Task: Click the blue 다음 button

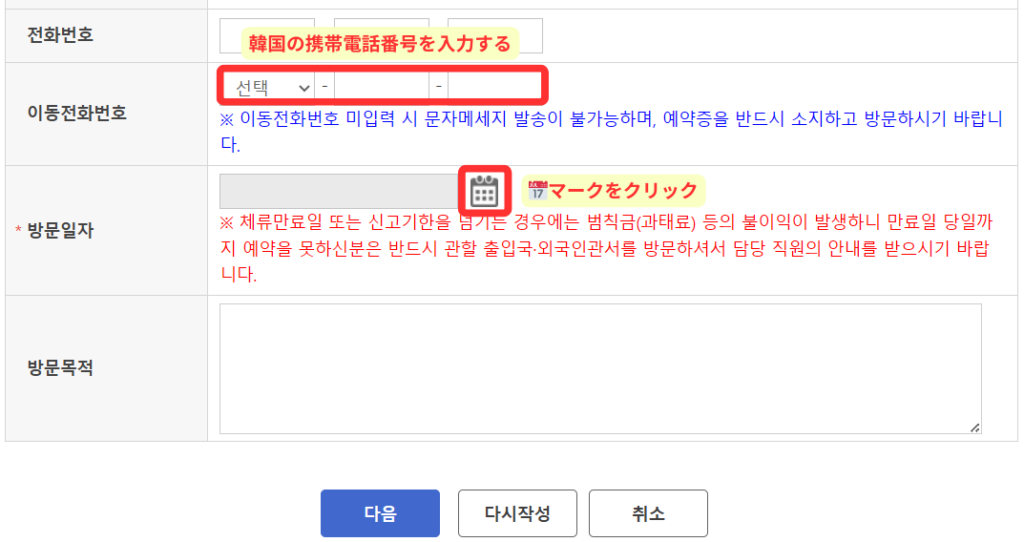Action: (x=380, y=513)
